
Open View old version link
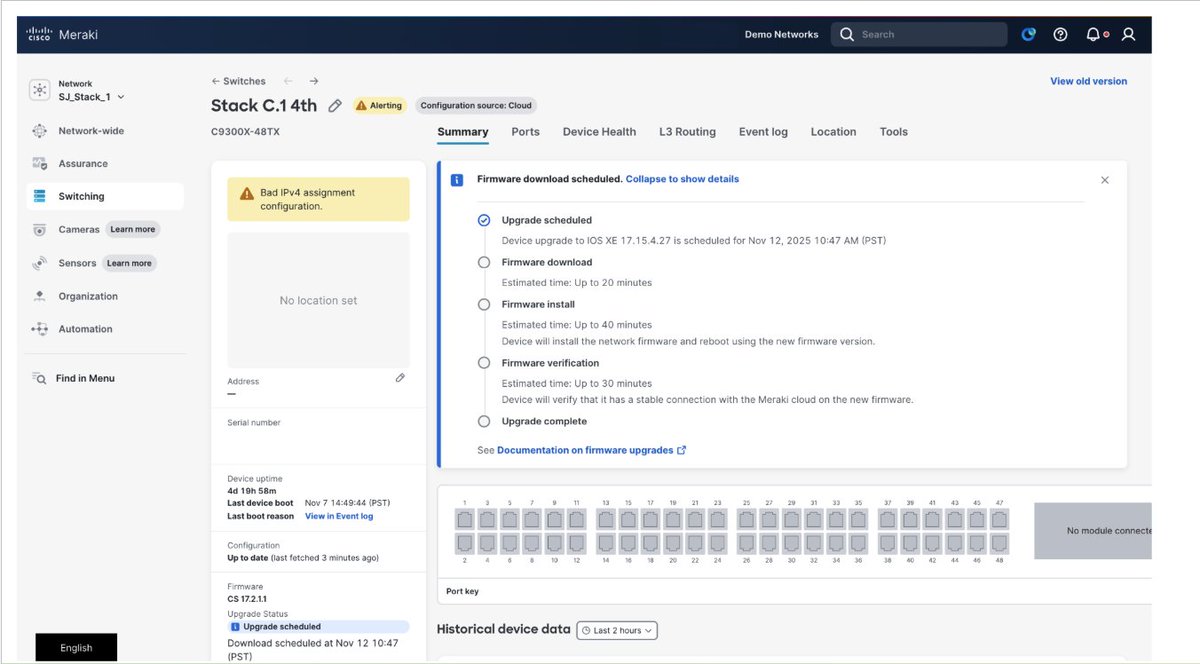click(x=1088, y=80)
